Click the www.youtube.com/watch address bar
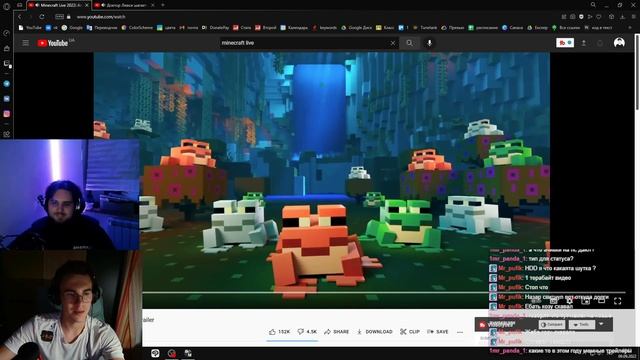 101,17
